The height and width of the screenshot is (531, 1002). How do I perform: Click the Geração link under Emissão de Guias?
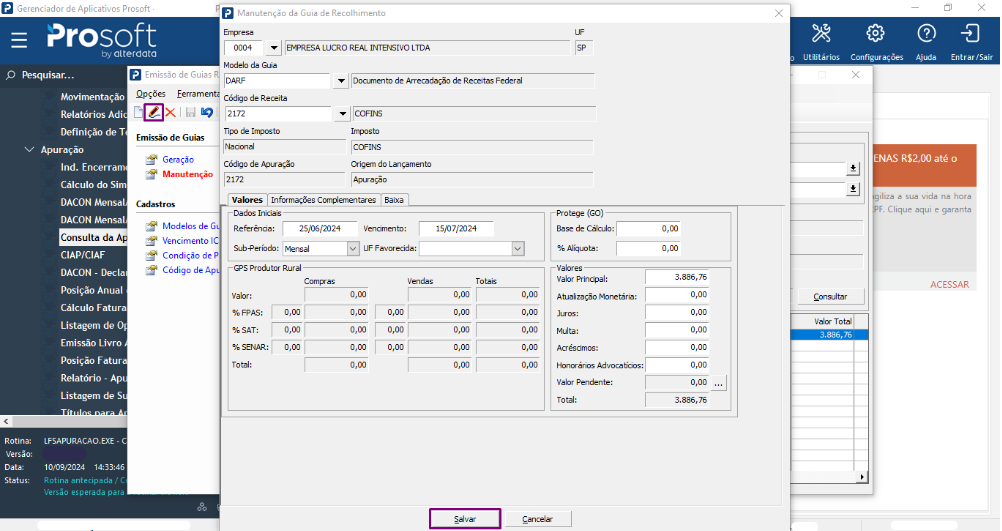coord(178,159)
